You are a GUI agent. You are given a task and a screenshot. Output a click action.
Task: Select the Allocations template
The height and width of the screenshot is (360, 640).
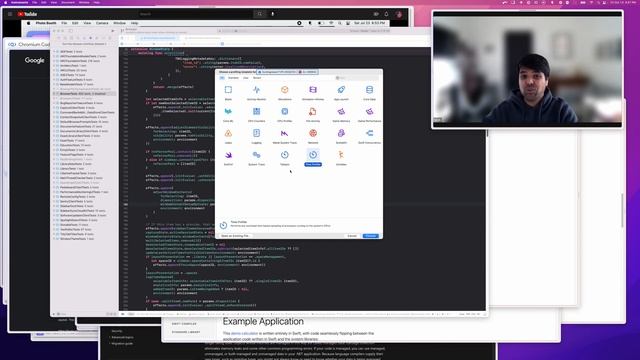click(x=284, y=93)
